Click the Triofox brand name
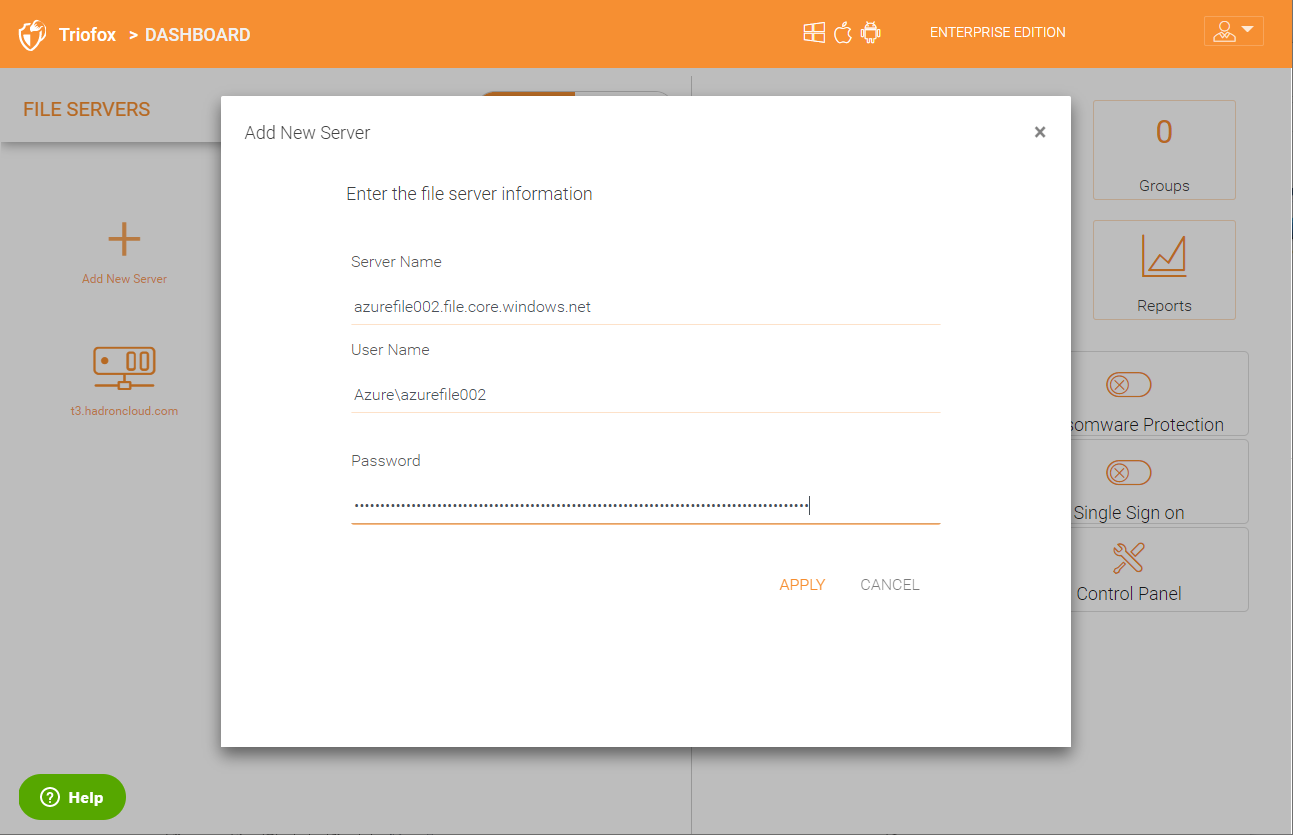 pyautogui.click(x=88, y=35)
